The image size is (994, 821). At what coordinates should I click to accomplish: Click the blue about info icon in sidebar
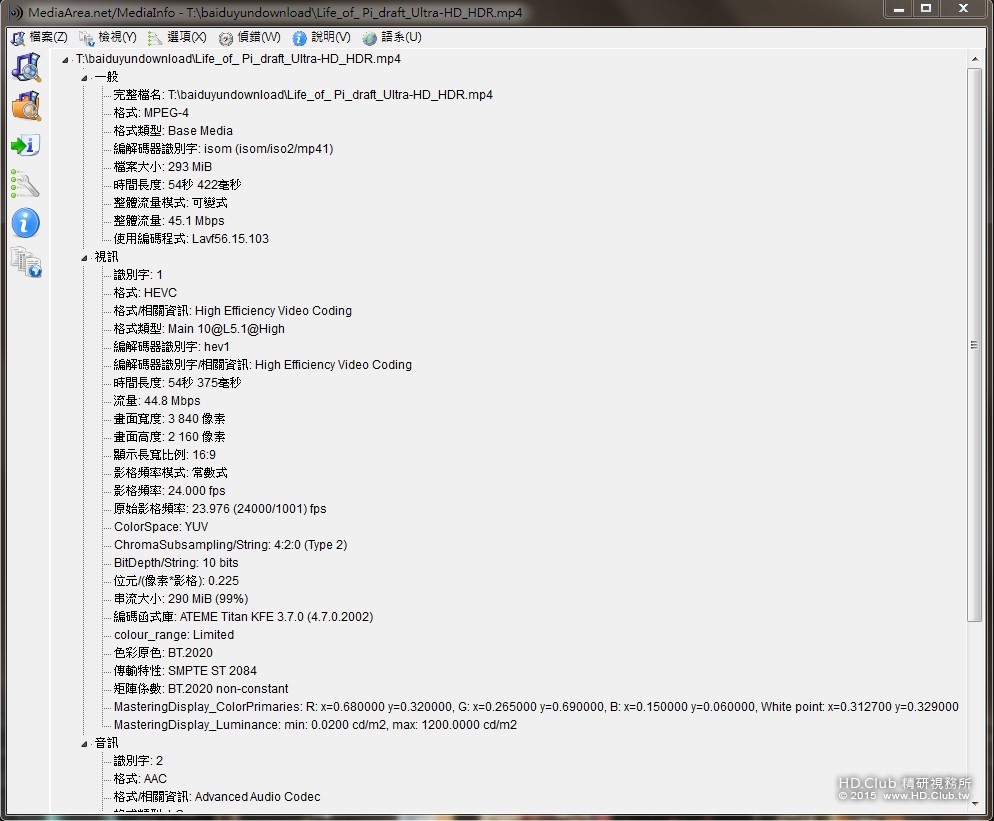[26, 223]
